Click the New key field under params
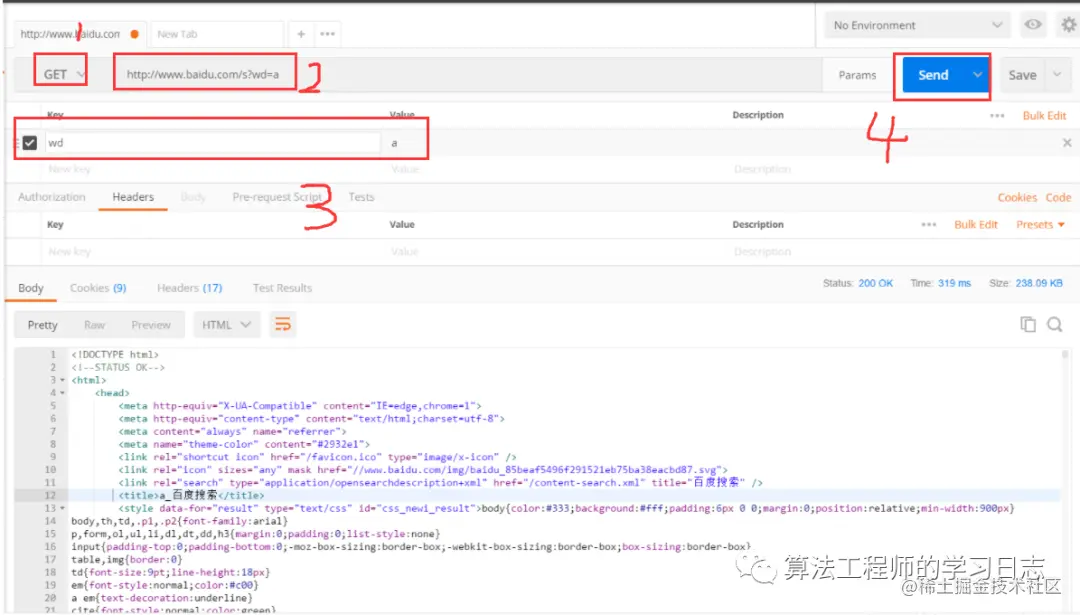The height and width of the screenshot is (615, 1080). (212, 169)
